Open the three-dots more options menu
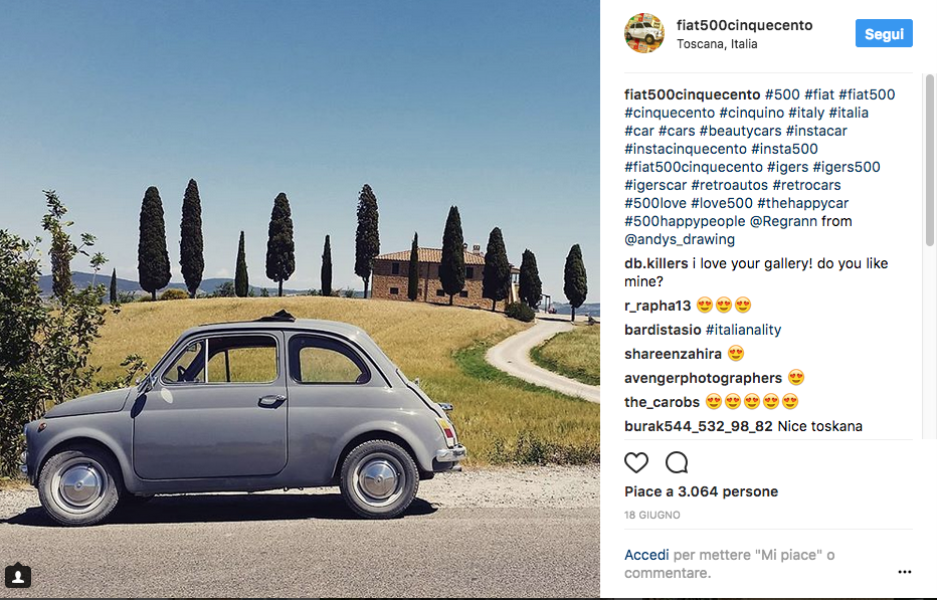The height and width of the screenshot is (600, 937). click(905, 572)
